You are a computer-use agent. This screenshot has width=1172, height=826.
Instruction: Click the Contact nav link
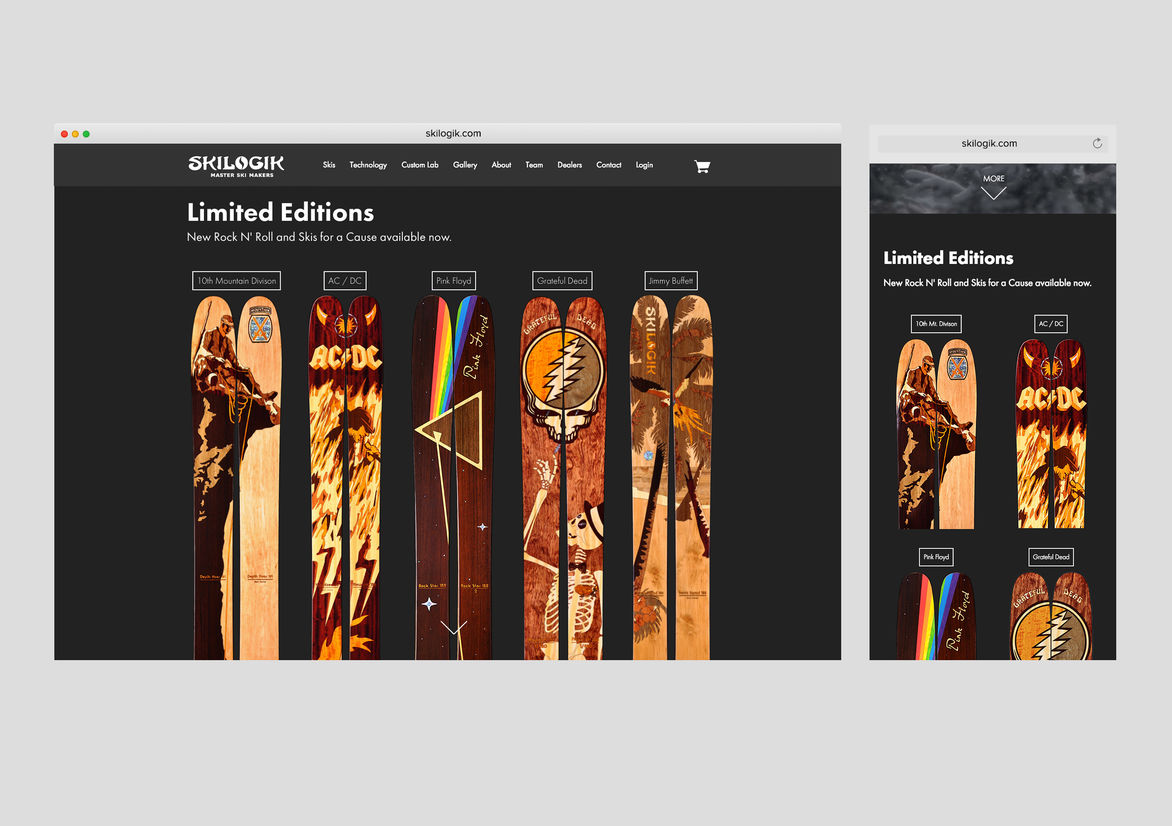click(609, 165)
